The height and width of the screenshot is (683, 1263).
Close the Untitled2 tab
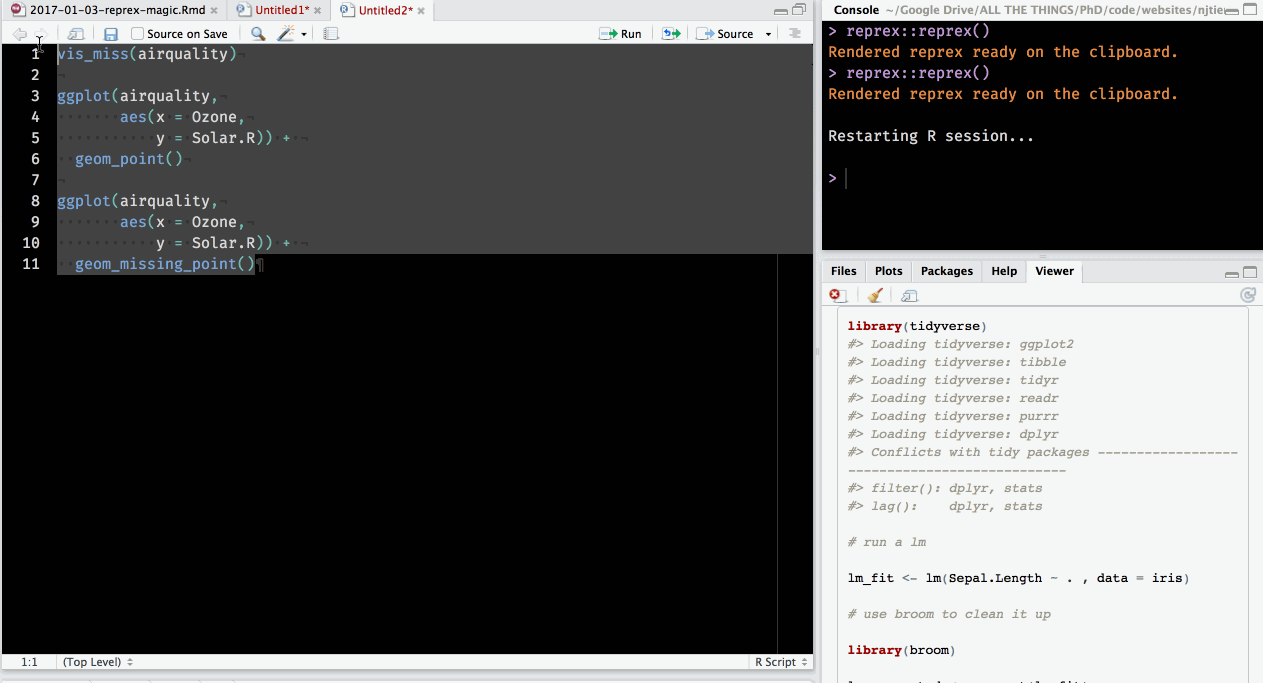pos(422,11)
